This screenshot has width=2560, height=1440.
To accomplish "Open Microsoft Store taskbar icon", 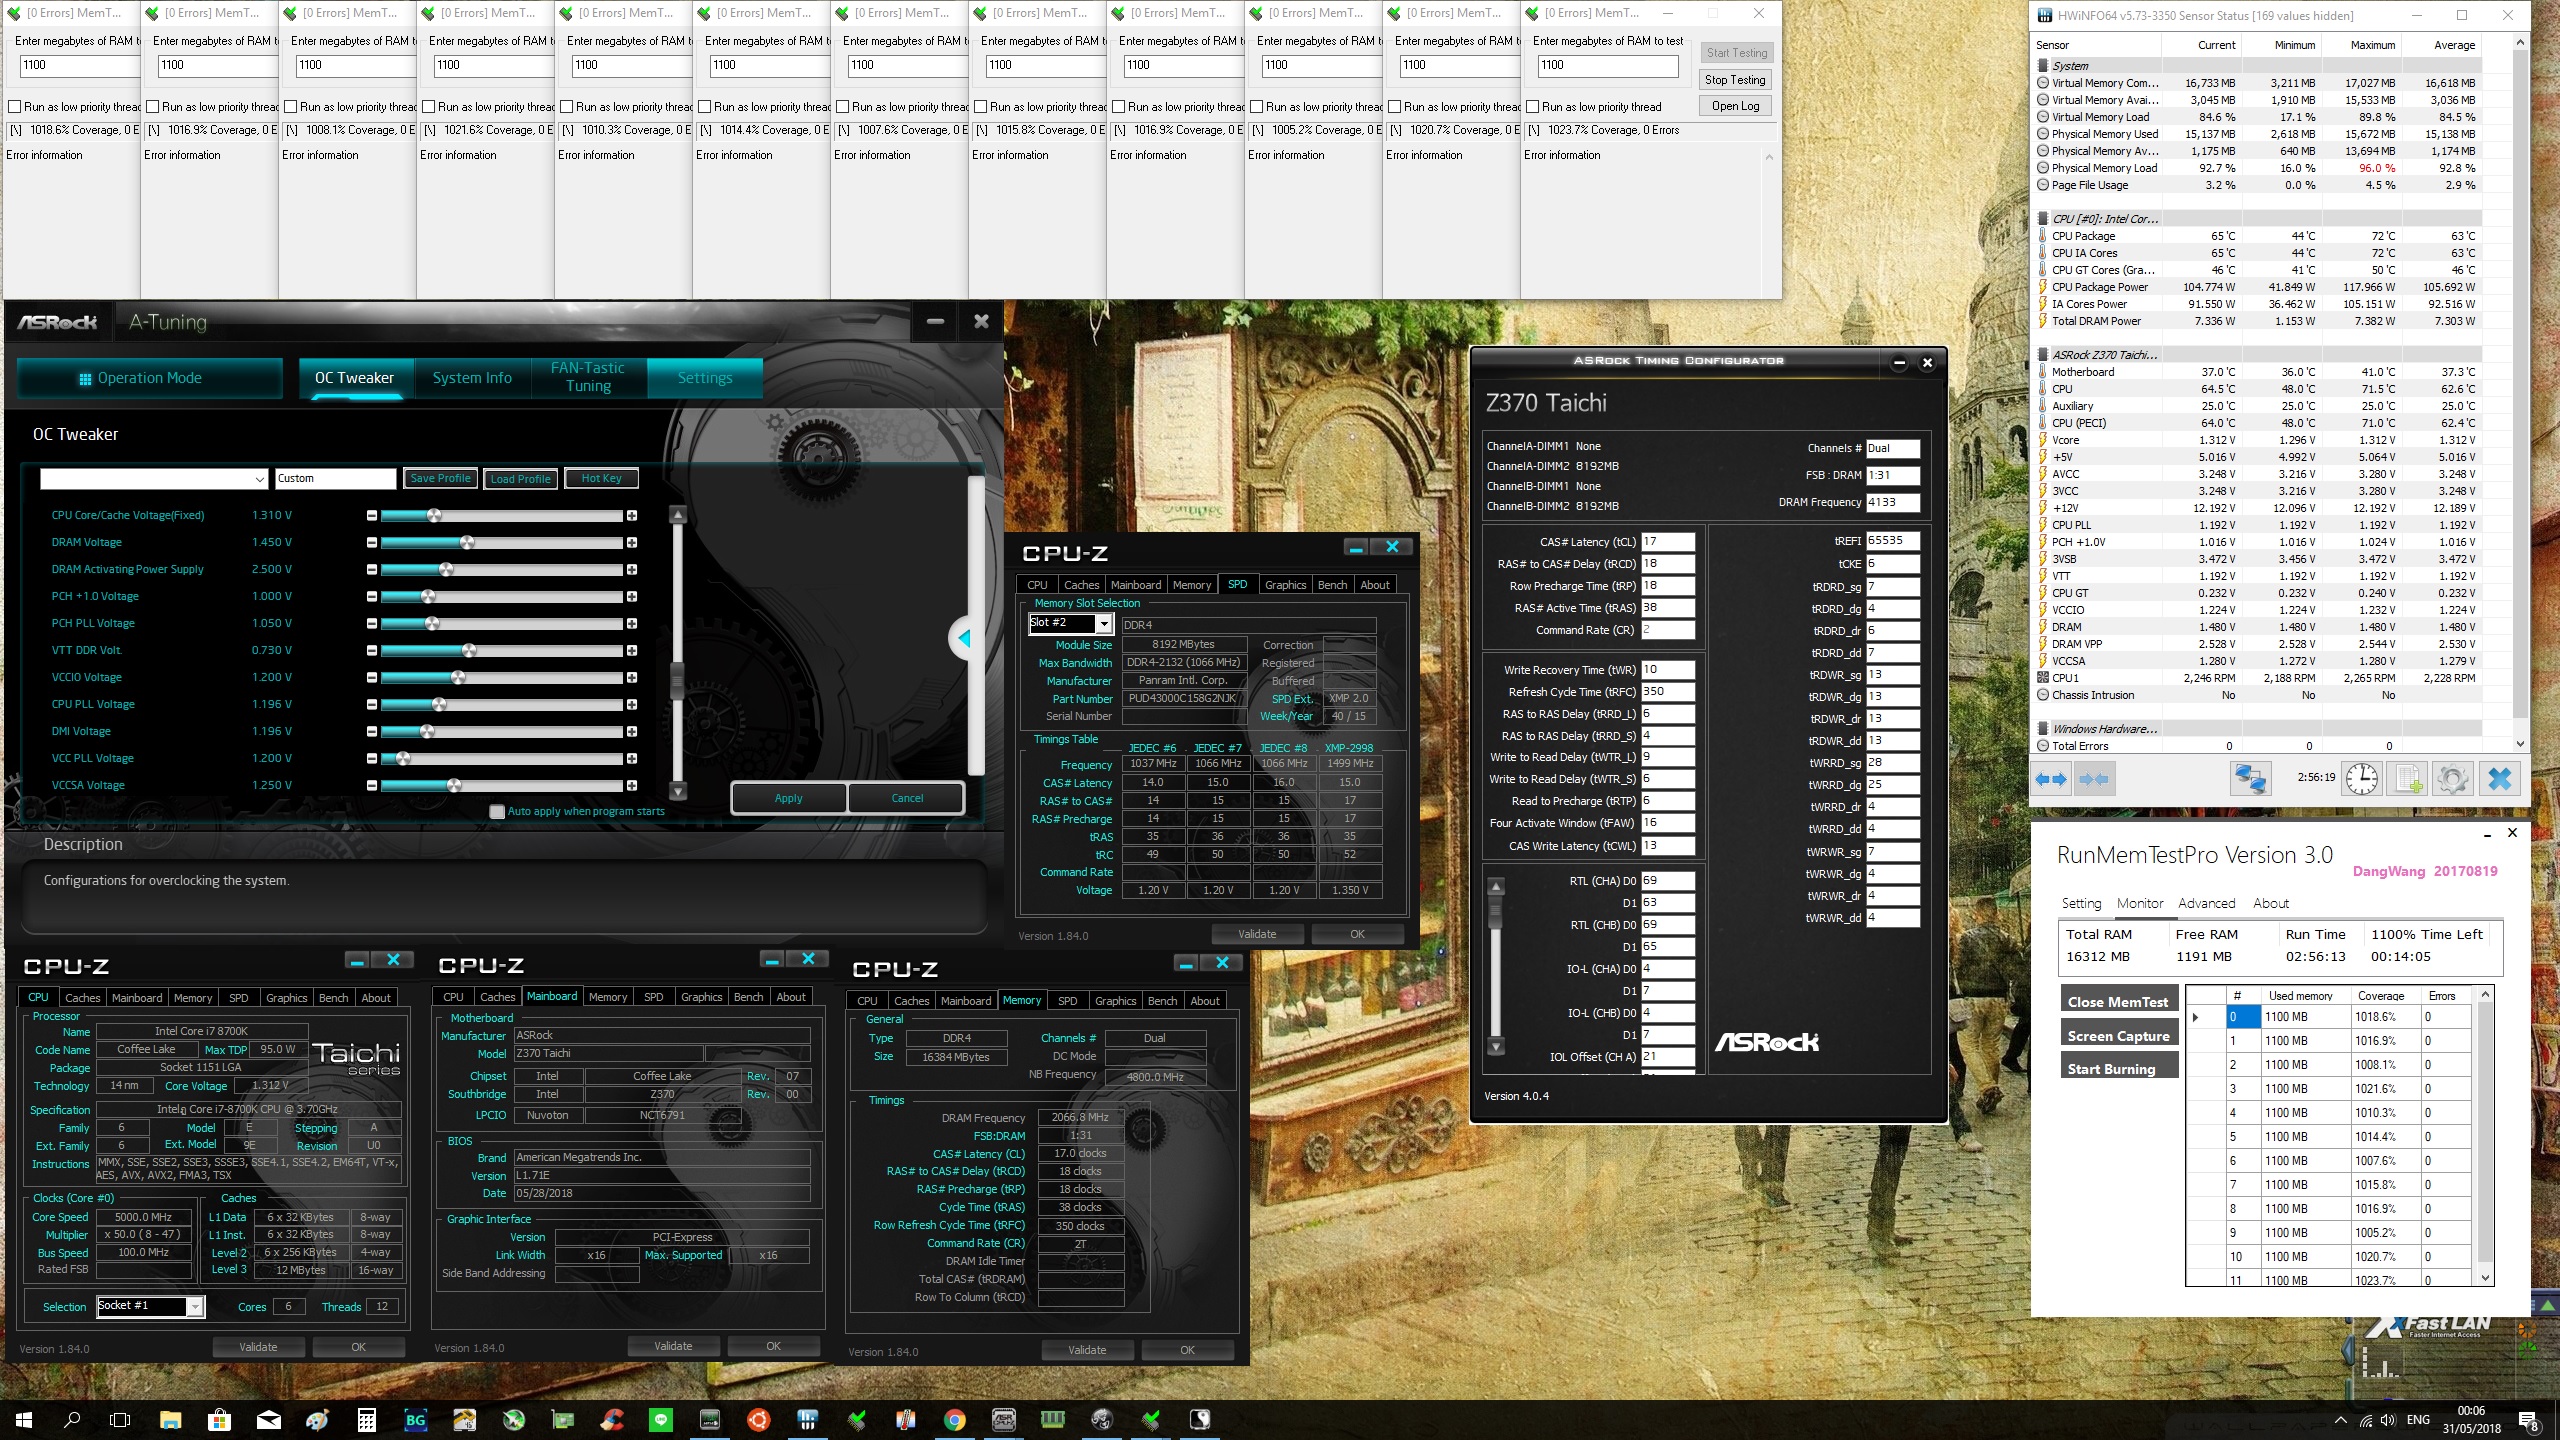I will 219,1419.
